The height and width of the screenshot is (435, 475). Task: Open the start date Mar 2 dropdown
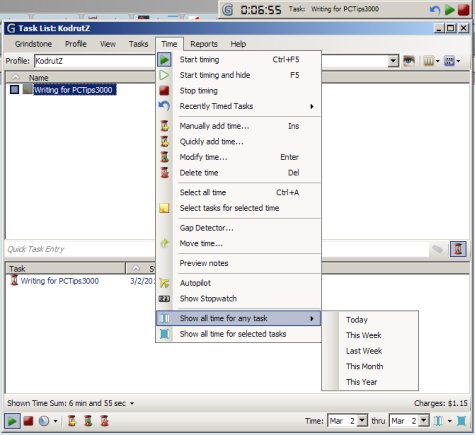362,421
